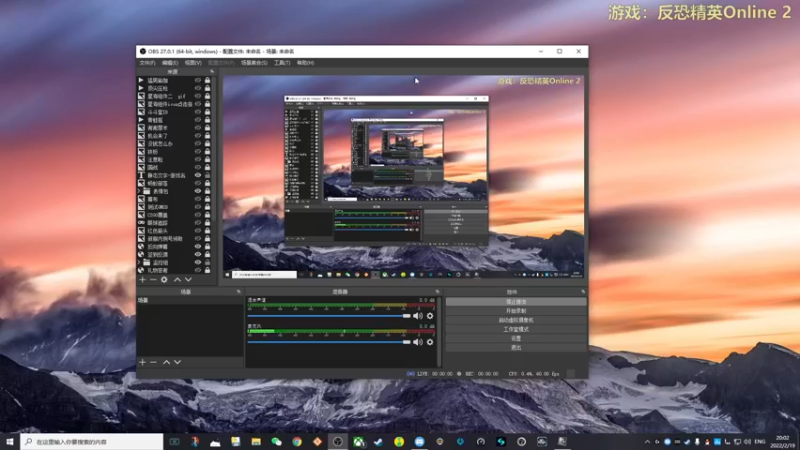Toggle visibility of 礼物答谢 source

[198, 270]
